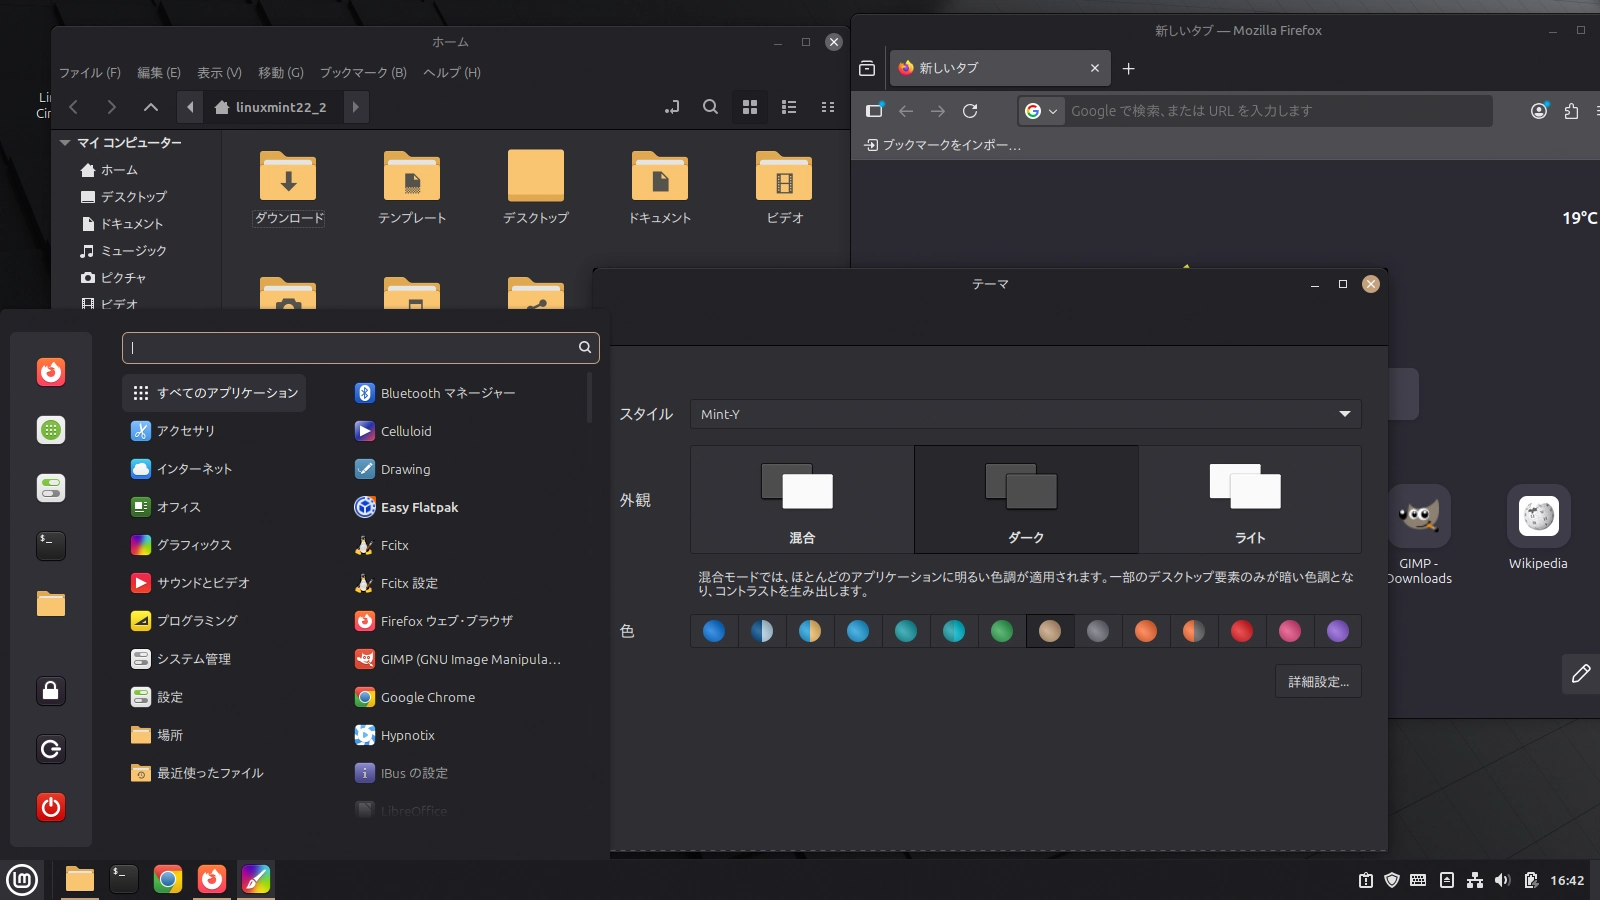Click linuxmint22_2 path button
This screenshot has width=1600, height=900.
(x=273, y=107)
